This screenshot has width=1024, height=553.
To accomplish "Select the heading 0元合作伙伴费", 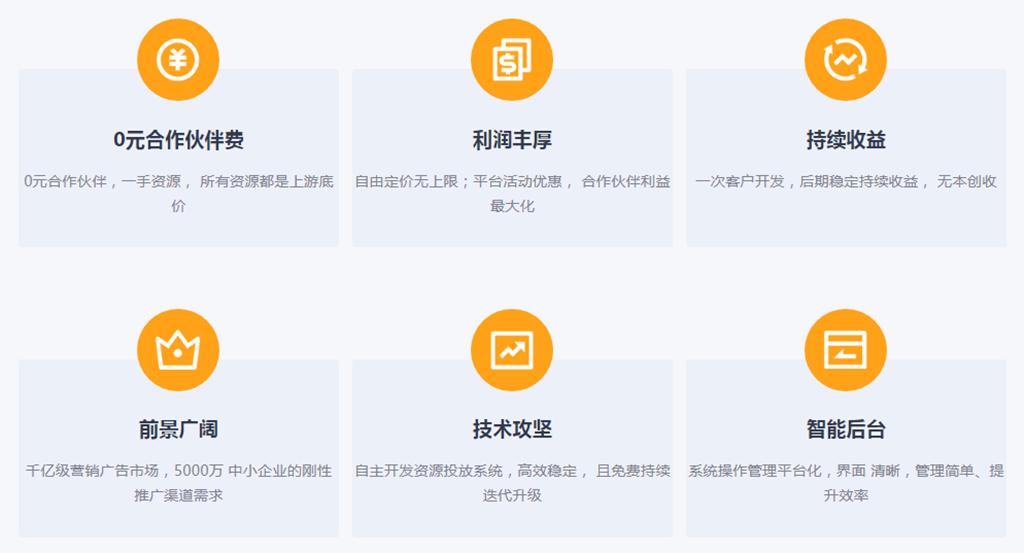I will tap(178, 140).
